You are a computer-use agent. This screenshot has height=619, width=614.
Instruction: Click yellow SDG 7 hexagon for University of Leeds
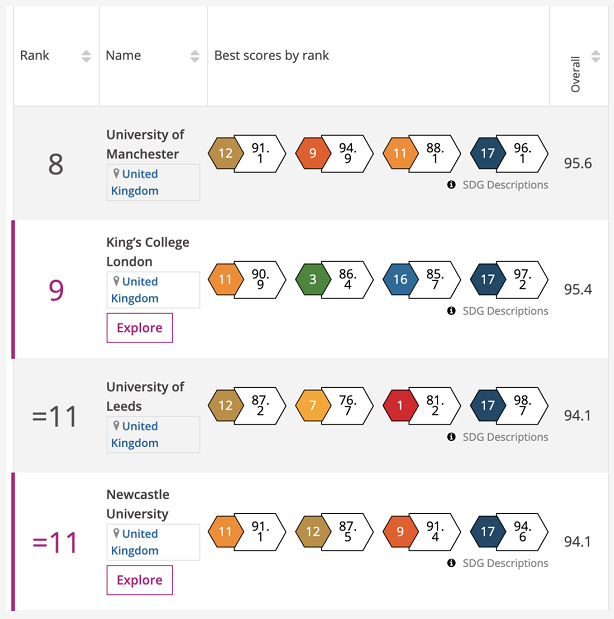tap(313, 406)
